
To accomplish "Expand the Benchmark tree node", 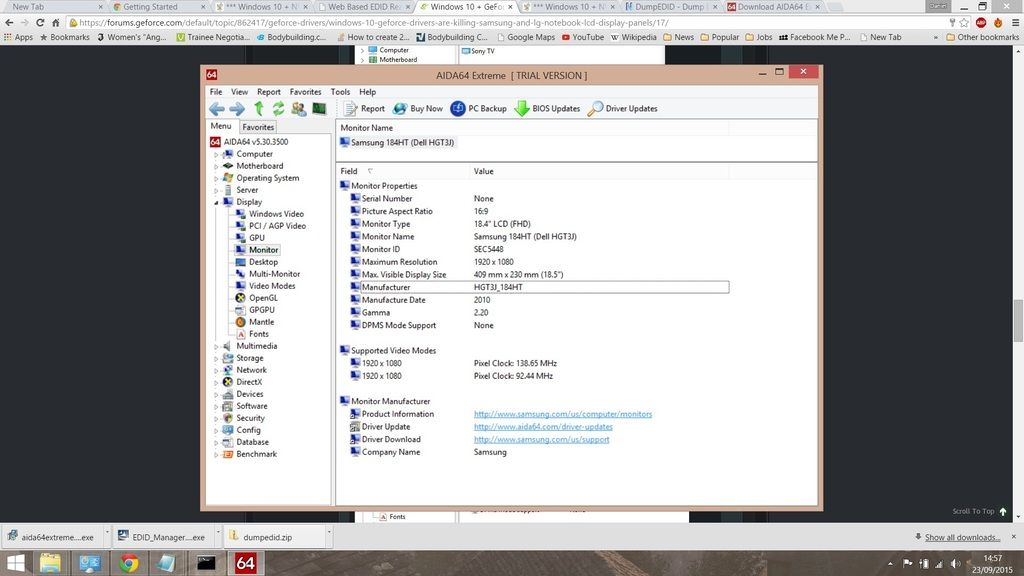I will 216,455.
